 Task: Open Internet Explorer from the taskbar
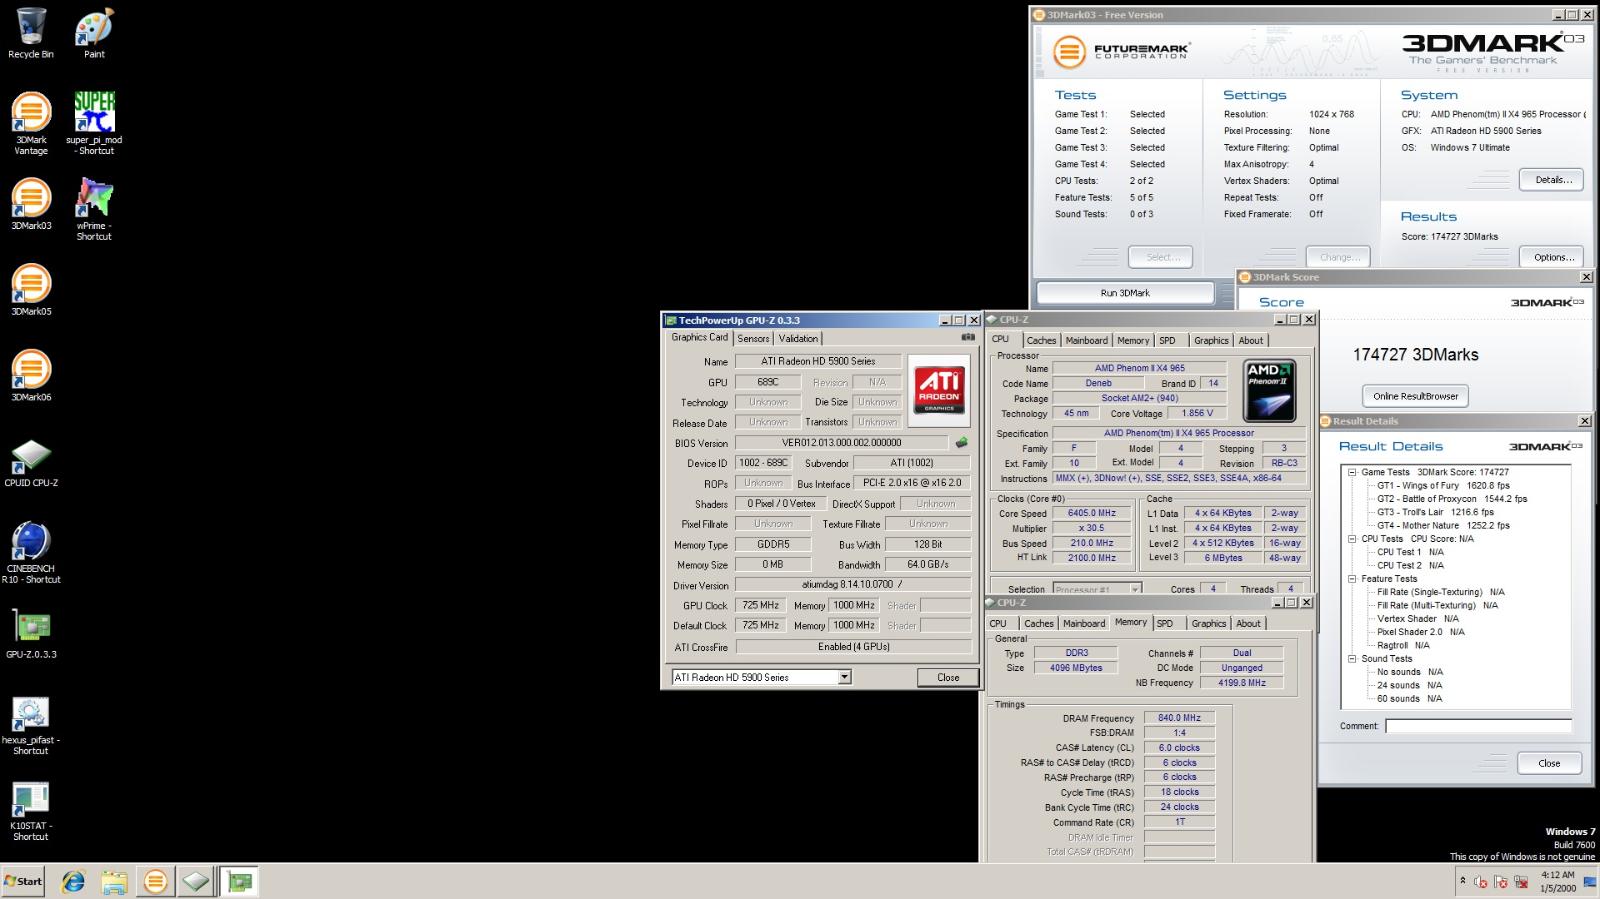coord(73,881)
